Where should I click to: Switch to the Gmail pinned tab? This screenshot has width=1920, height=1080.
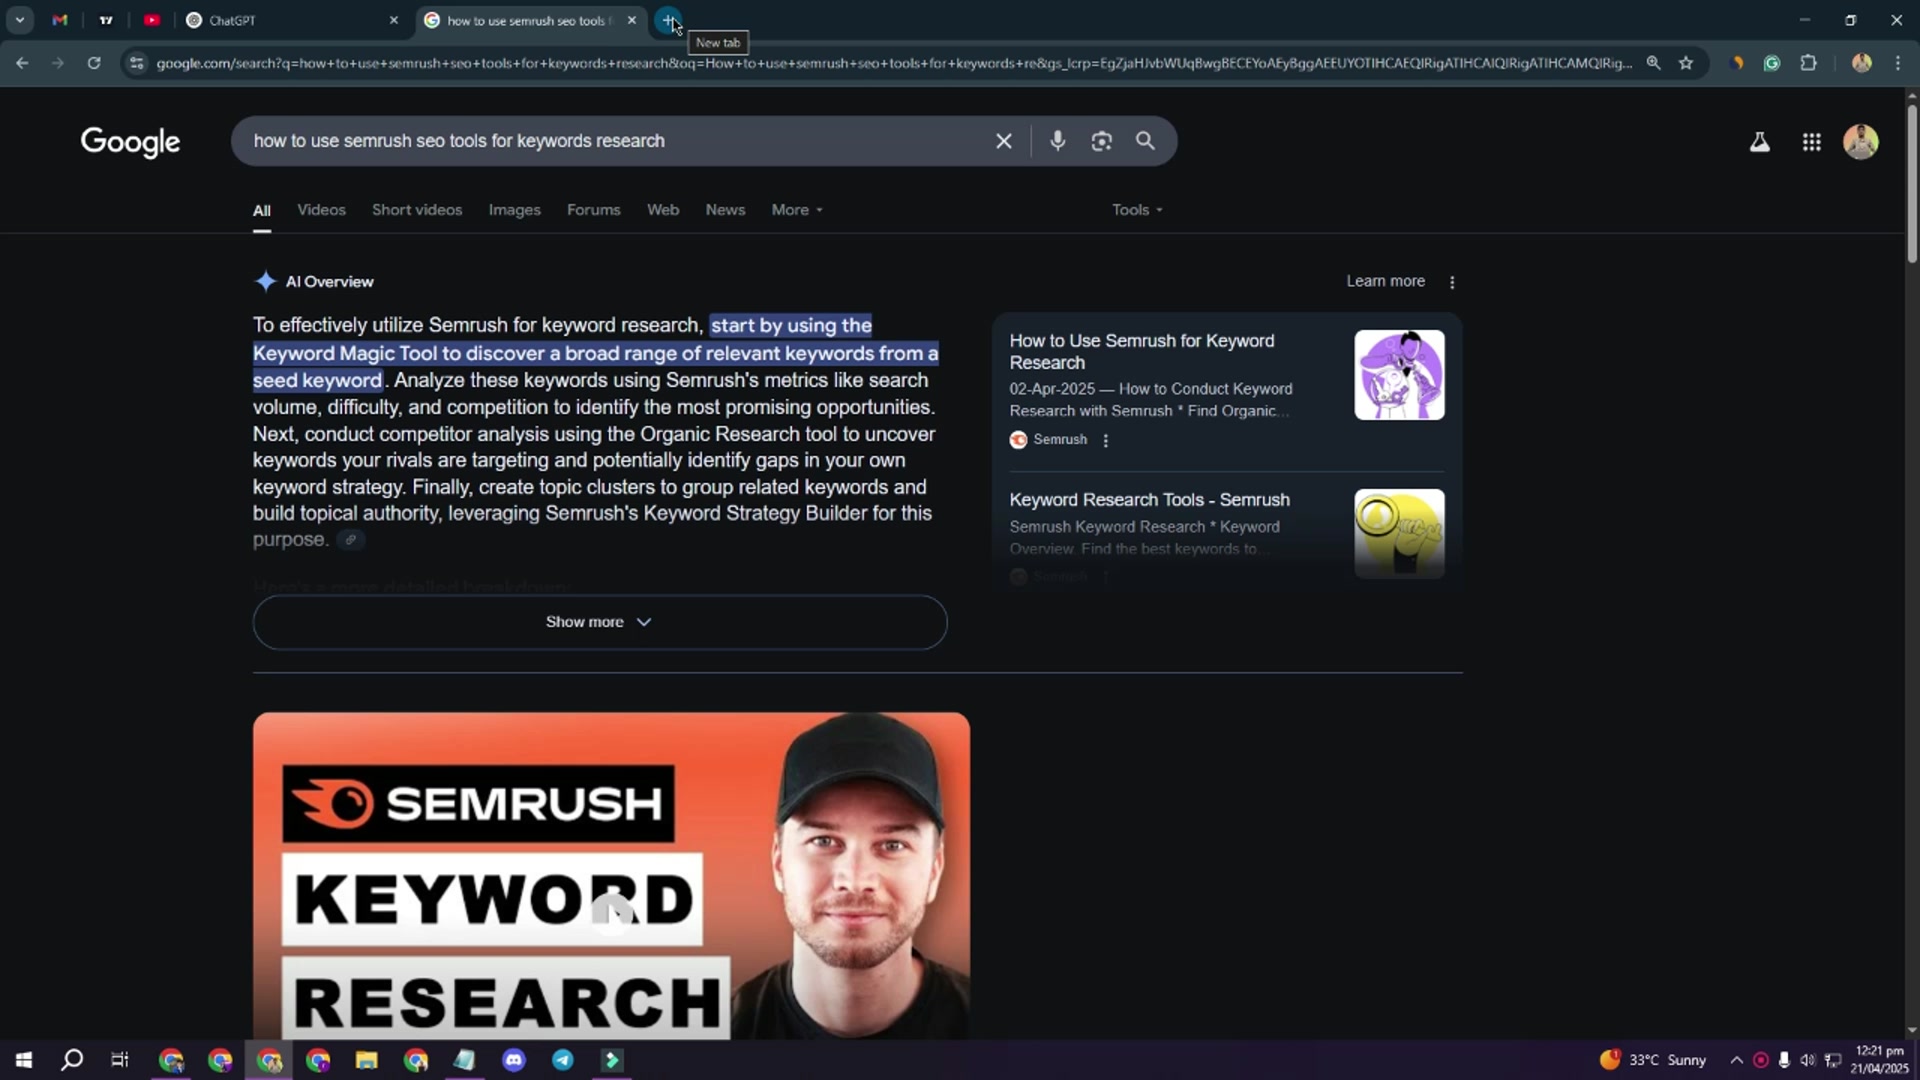click(x=60, y=20)
